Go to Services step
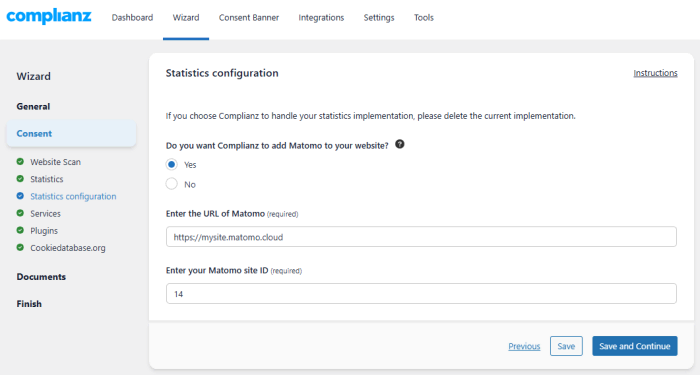700x375 pixels. pos(45,213)
